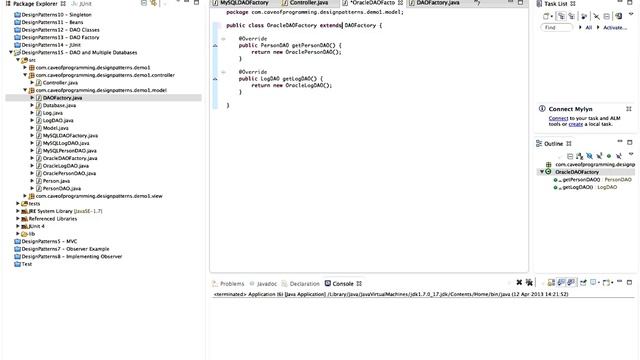Select getPersonDAO() in Outline
This screenshot has width=640, height=360.
tap(581, 180)
